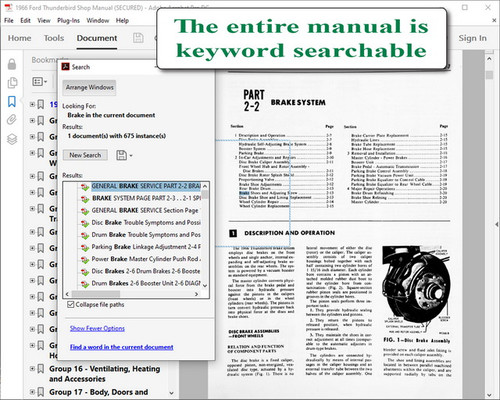This screenshot has width=500, height=400.
Task: Expand the topmost 19.. bookmark
Action: pos(32,104)
